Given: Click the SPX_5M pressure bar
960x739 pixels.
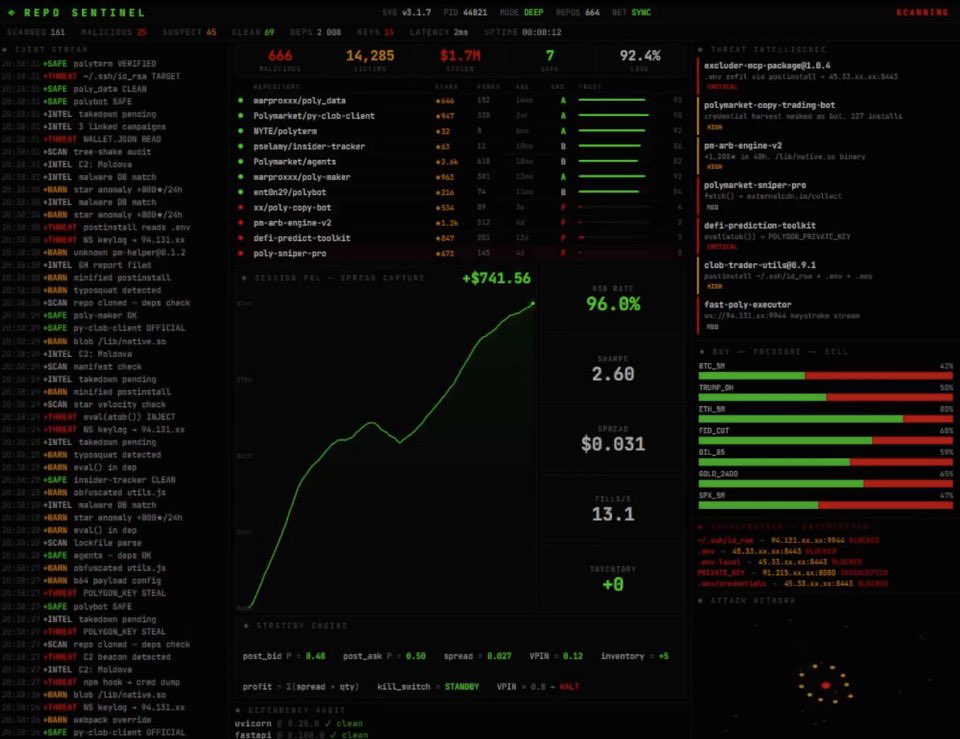Looking at the screenshot, I should (x=825, y=505).
